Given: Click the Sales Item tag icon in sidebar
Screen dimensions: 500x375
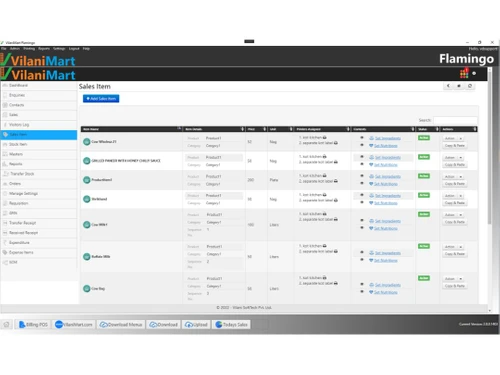Looking at the screenshot, I should click(x=5, y=135).
